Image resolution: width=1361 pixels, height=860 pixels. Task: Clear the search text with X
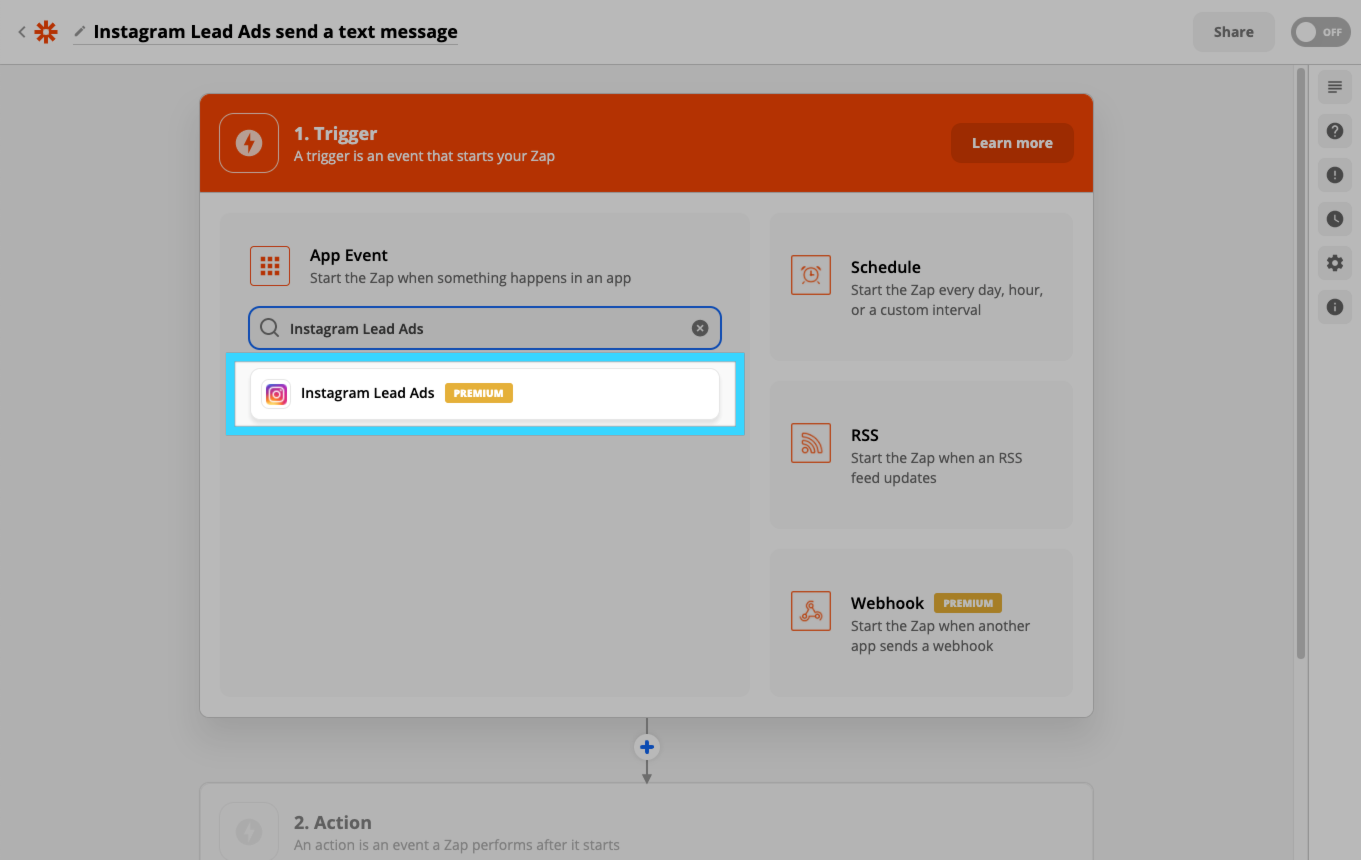coord(700,328)
